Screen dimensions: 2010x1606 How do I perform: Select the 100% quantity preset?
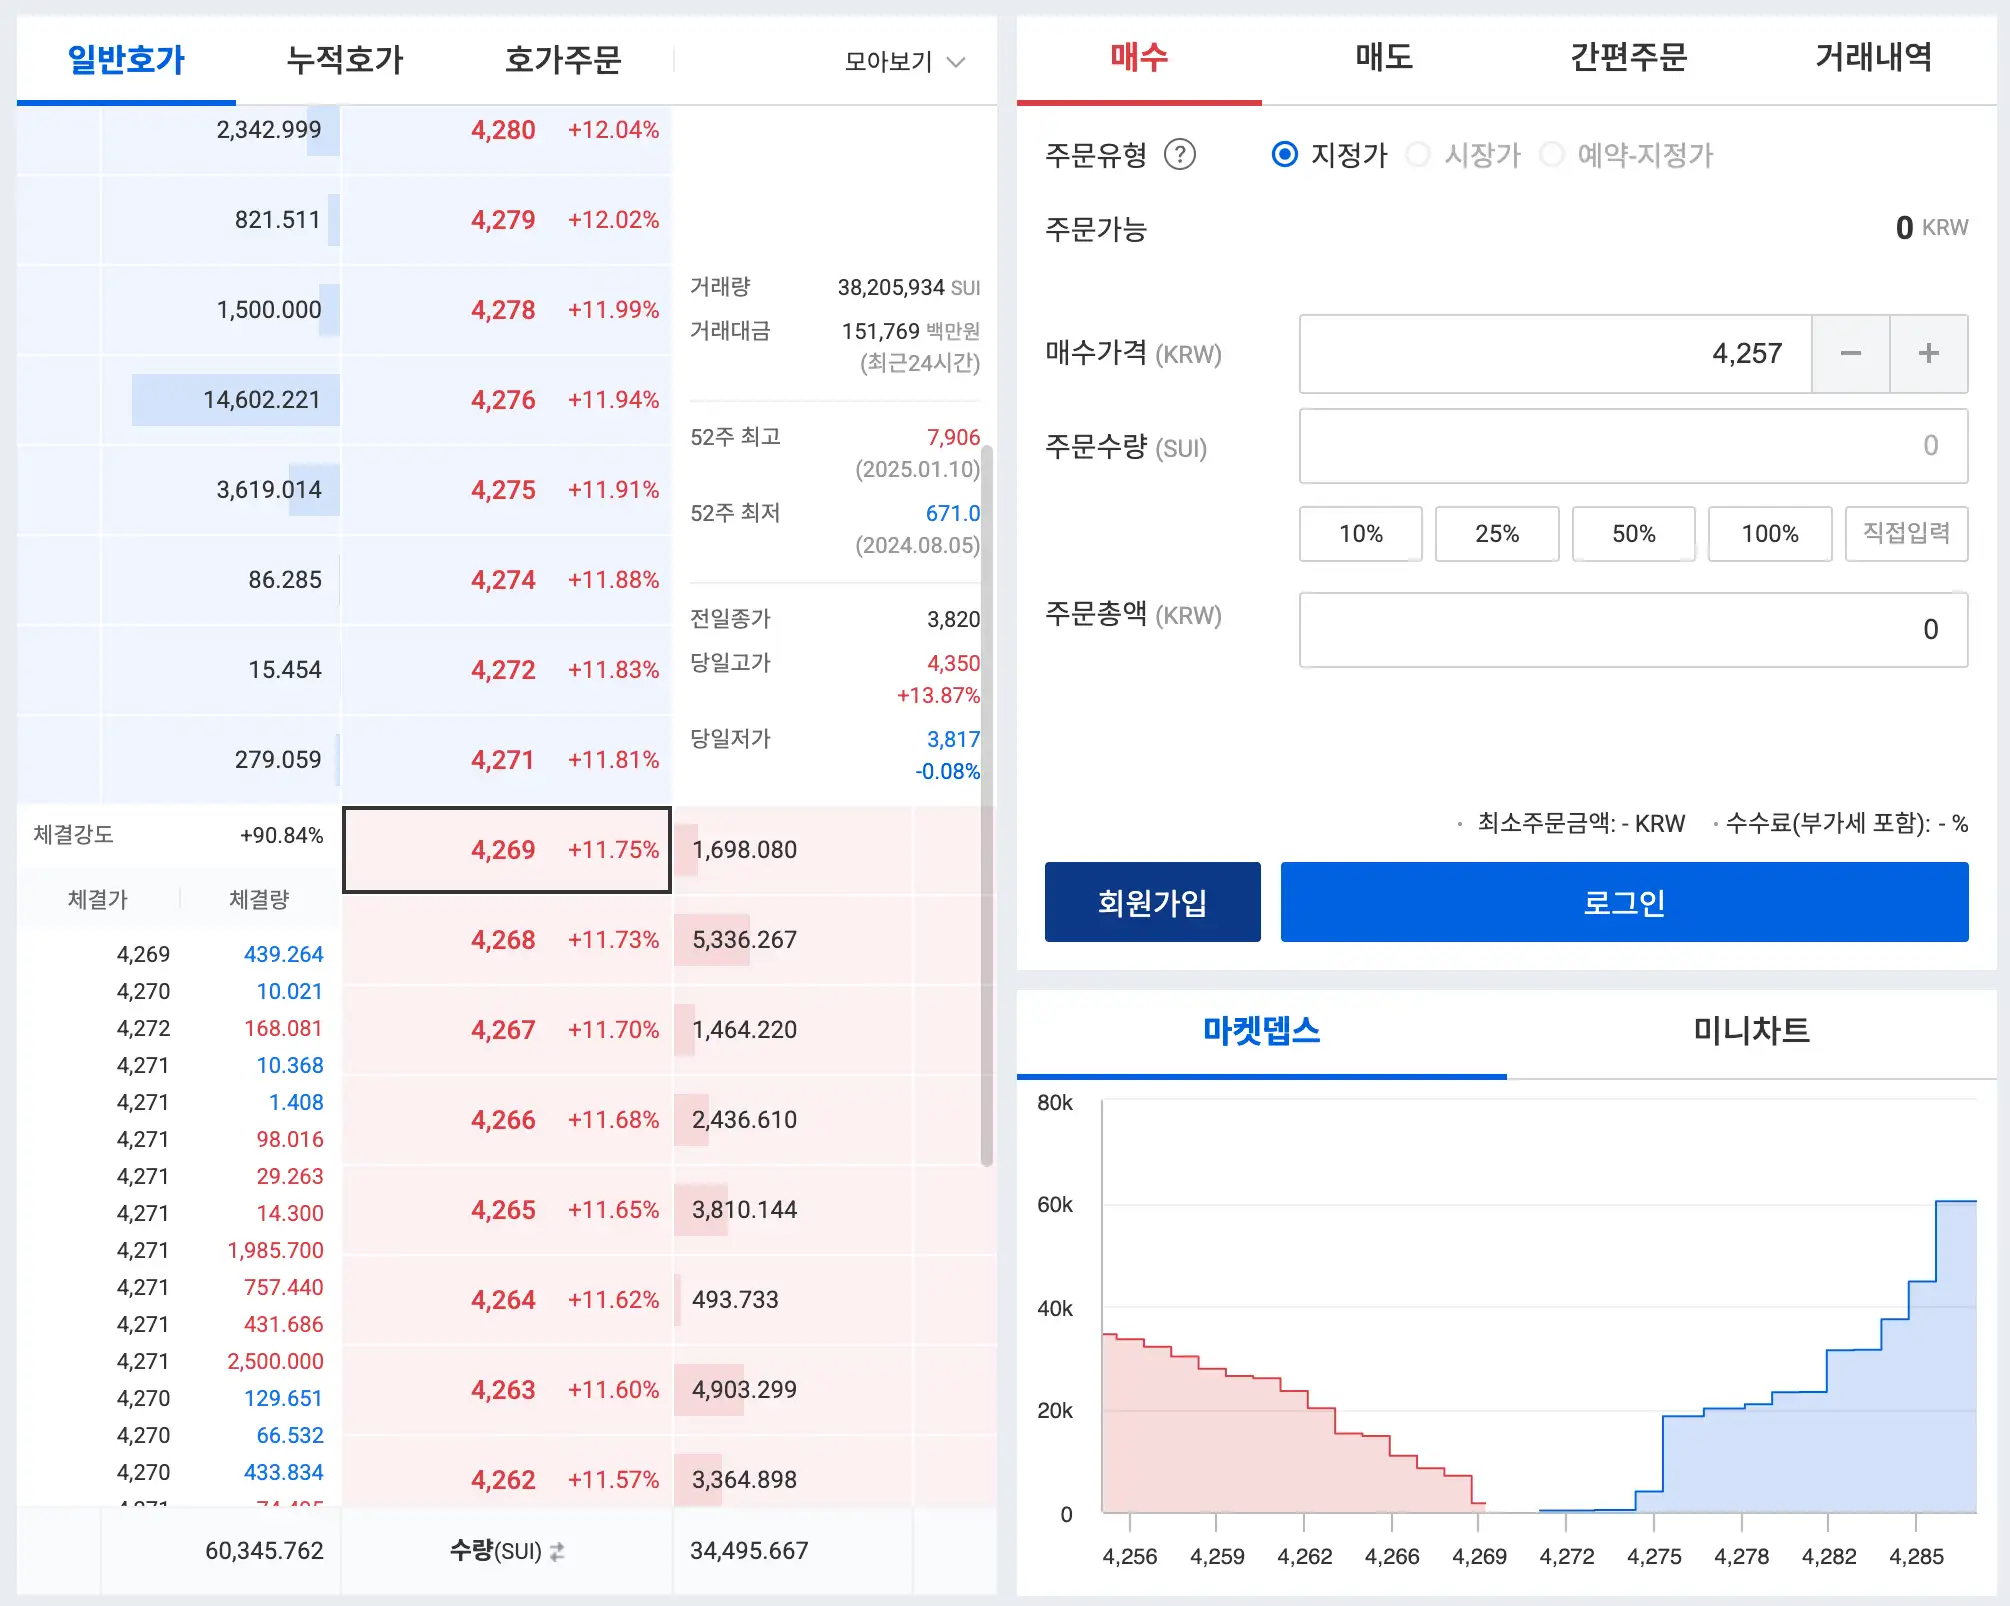click(1769, 533)
